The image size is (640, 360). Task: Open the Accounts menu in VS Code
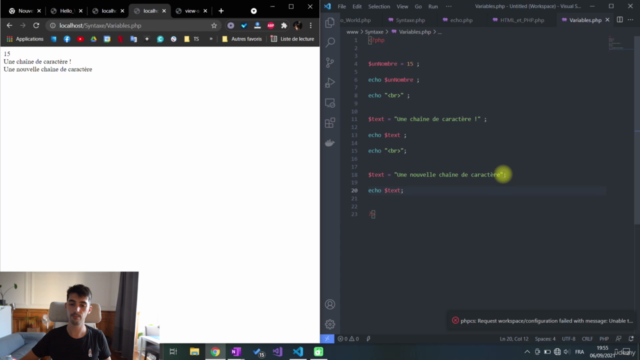tap(330, 304)
